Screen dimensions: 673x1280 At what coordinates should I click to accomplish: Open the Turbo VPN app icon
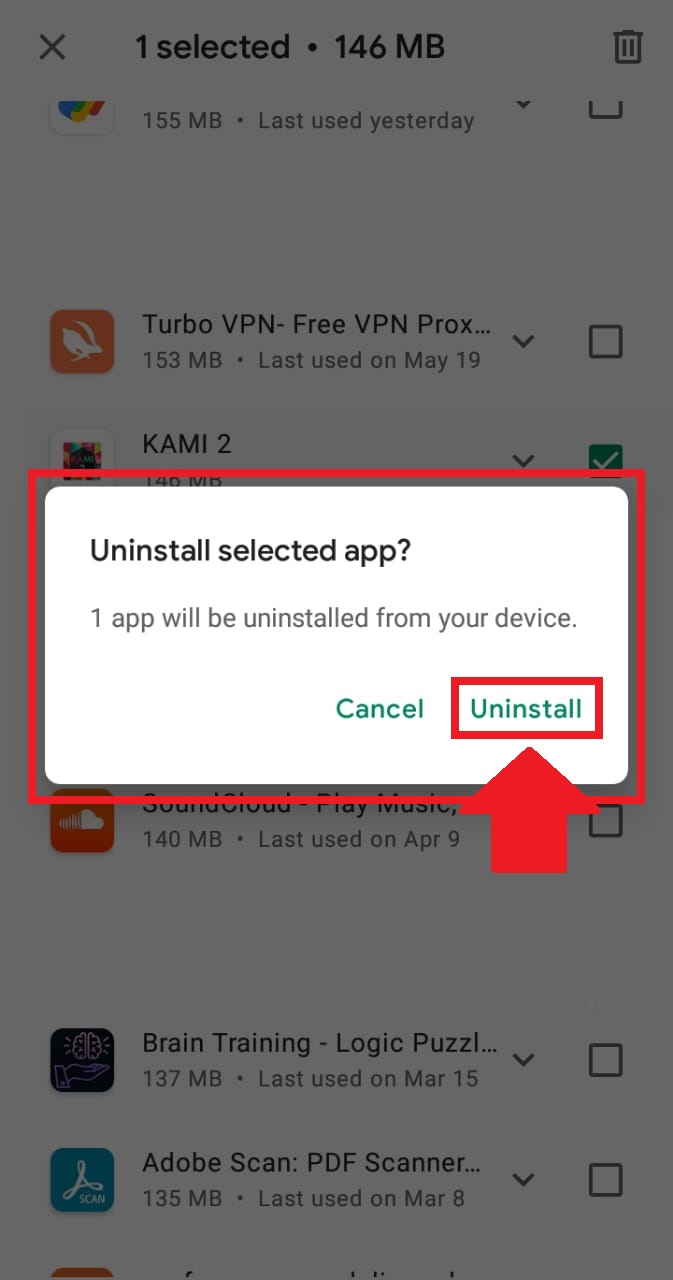[82, 342]
